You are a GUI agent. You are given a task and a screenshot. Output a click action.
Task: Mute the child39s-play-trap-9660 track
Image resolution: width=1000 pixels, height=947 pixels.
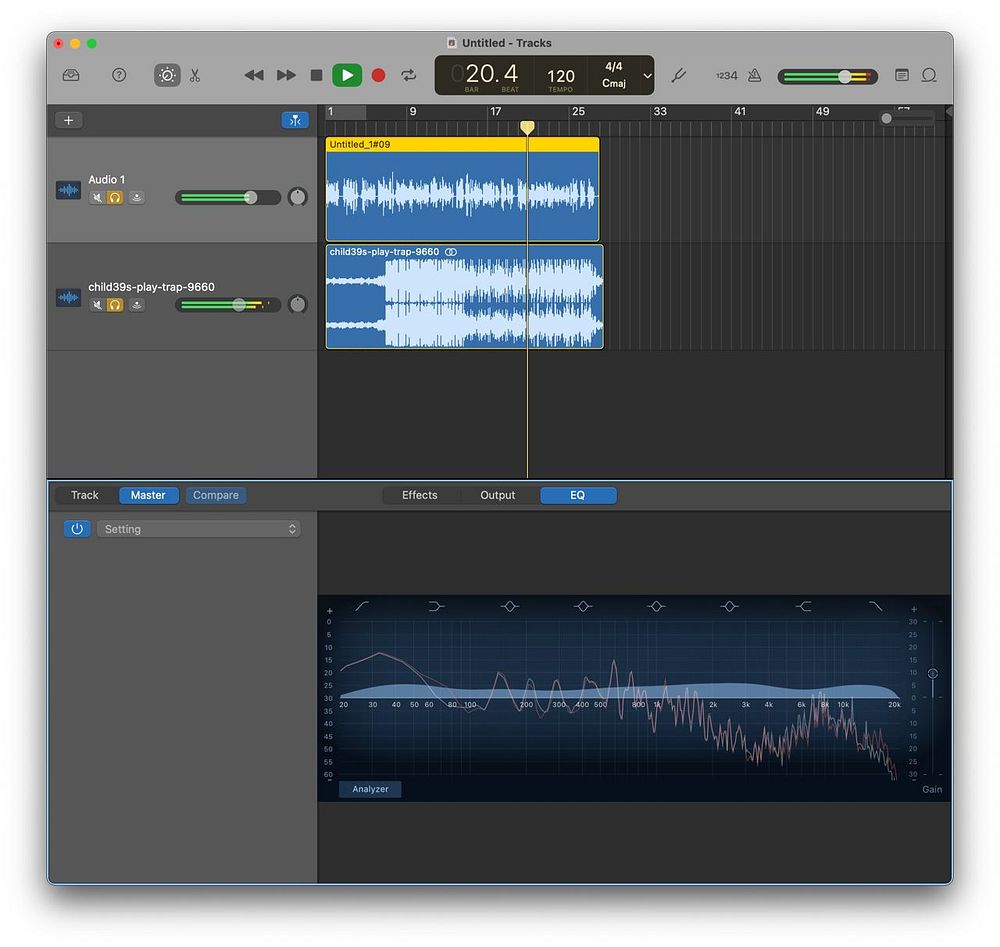coord(97,305)
